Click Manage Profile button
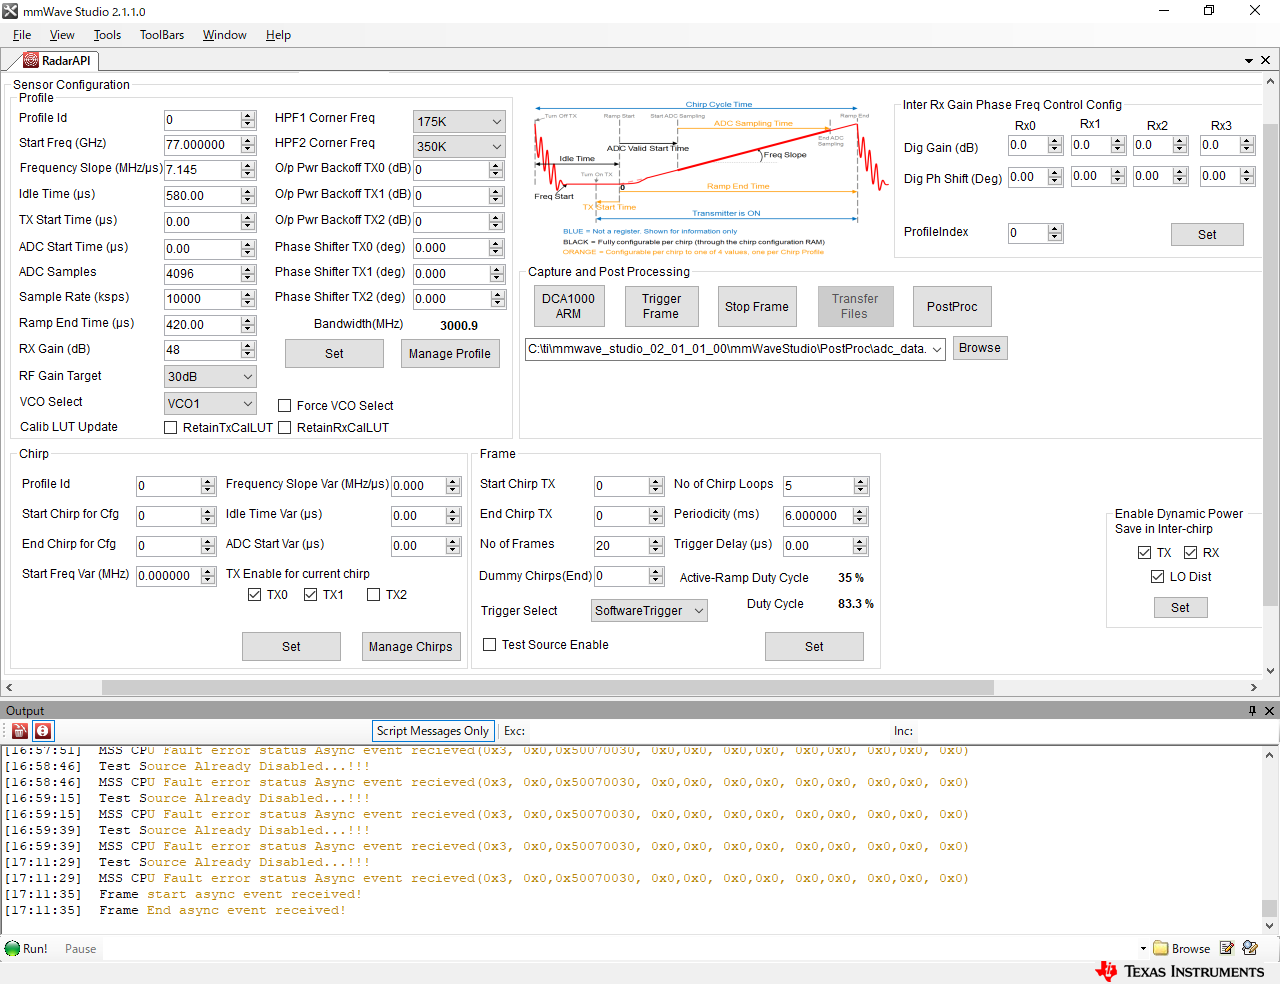The height and width of the screenshot is (984, 1280). pos(450,354)
